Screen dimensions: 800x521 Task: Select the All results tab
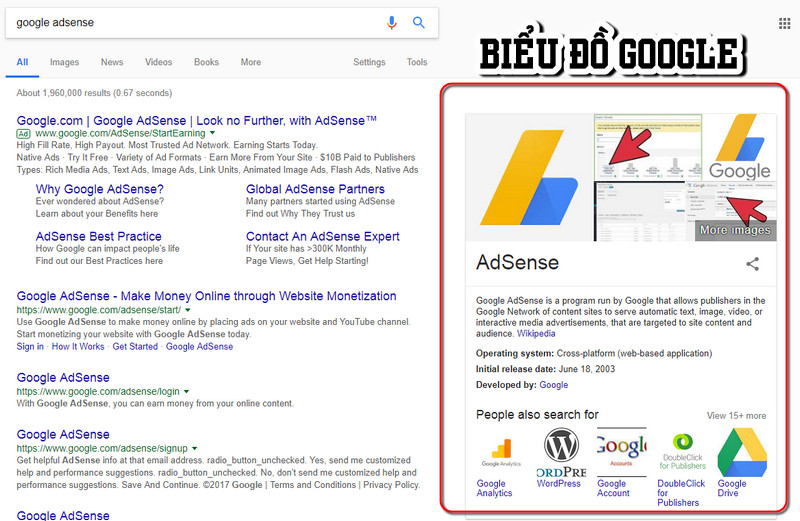click(x=22, y=62)
